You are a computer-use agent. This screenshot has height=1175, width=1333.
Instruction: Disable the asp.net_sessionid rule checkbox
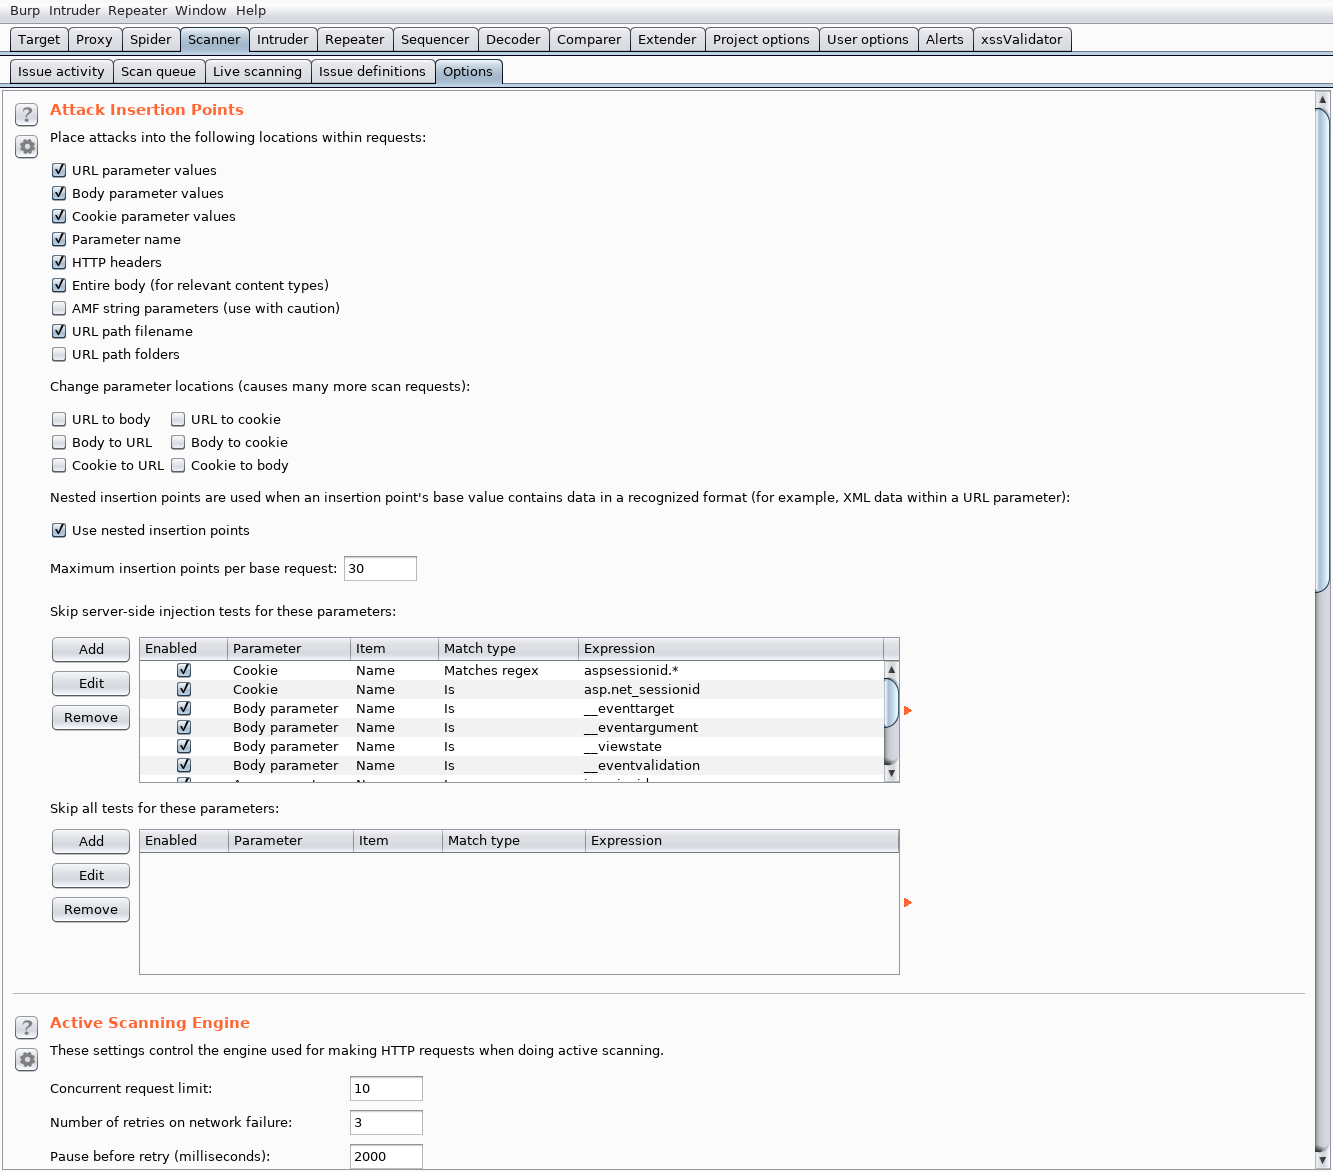(x=184, y=690)
